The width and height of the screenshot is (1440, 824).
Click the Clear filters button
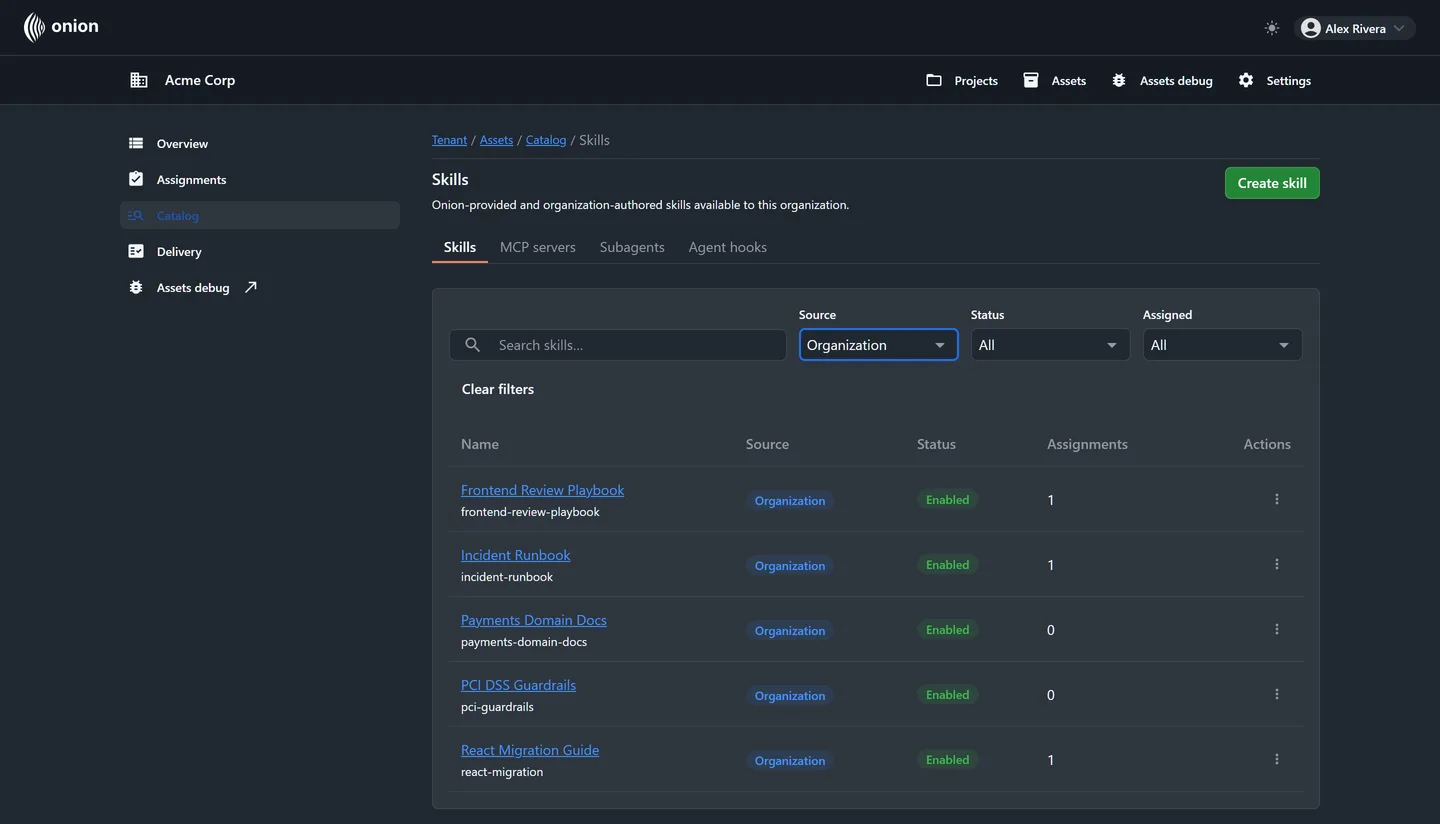(x=498, y=389)
